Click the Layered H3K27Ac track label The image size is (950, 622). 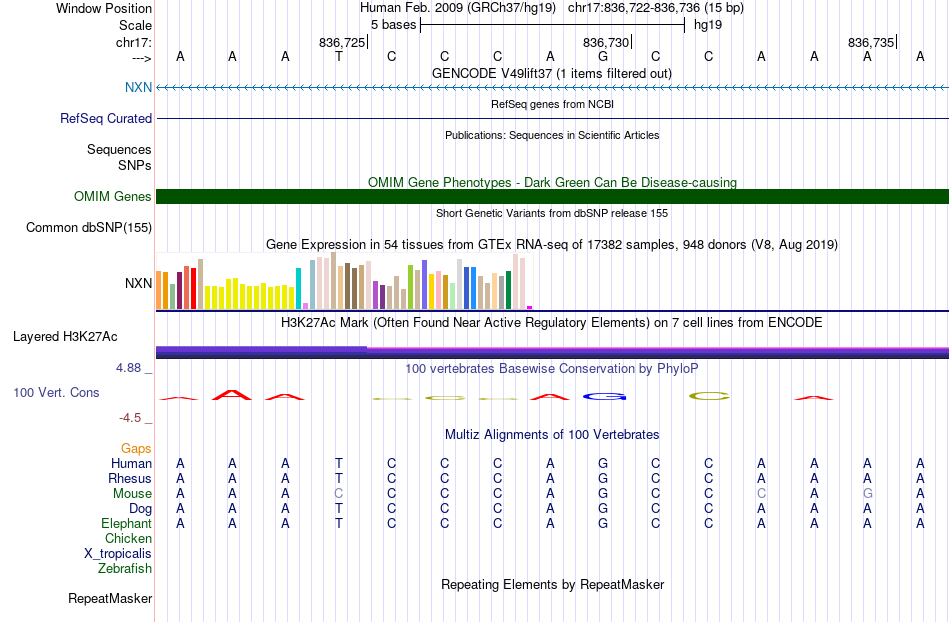[x=65, y=337]
